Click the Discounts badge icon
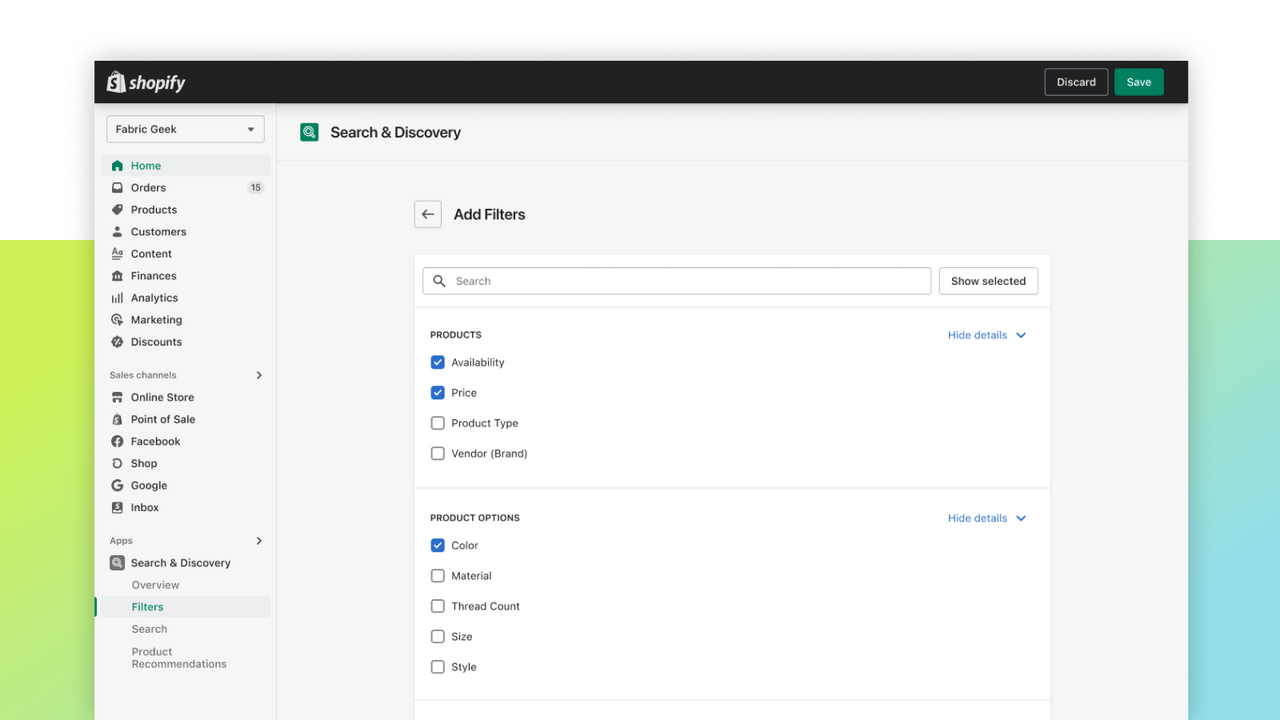The image size is (1280, 720). [117, 342]
